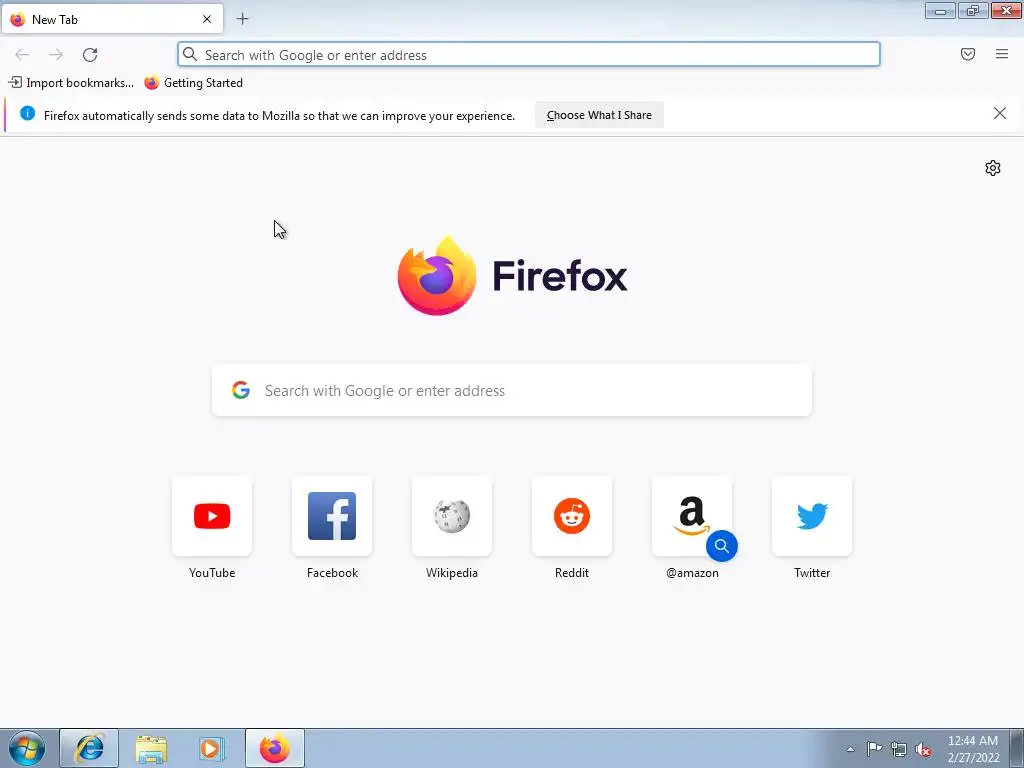This screenshot has width=1024, height=768.
Task: Restore down the Firefox window
Action: (973, 10)
